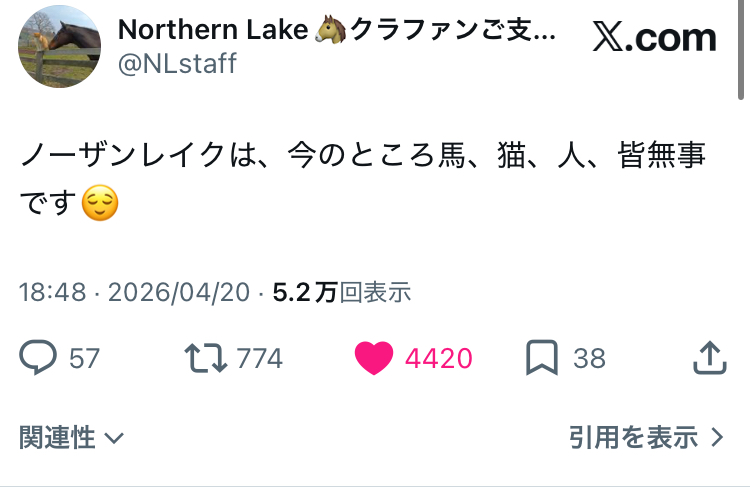Click the vertical scrollbar at right edge
Image resolution: width=750 pixels, height=491 pixels.
pyautogui.click(x=742, y=50)
